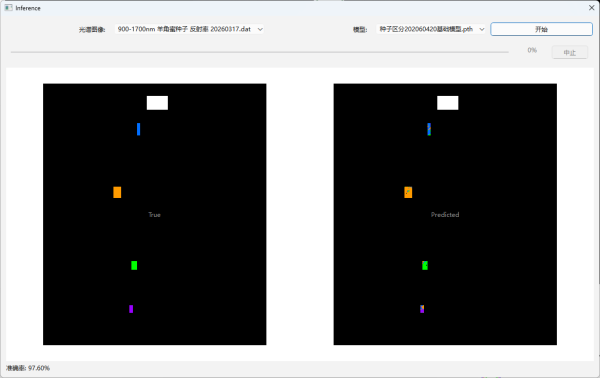
Task: Click the purple region in Predicted image
Action: click(x=422, y=309)
